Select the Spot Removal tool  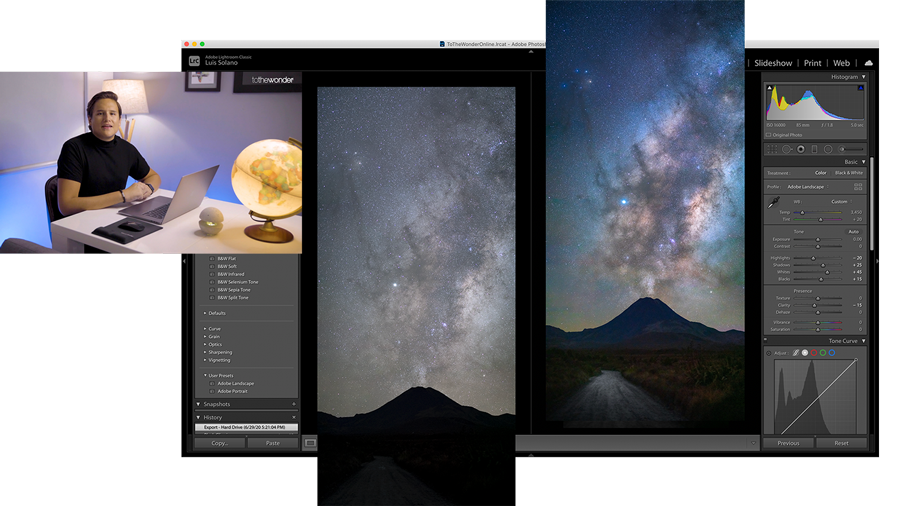pyautogui.click(x=787, y=149)
